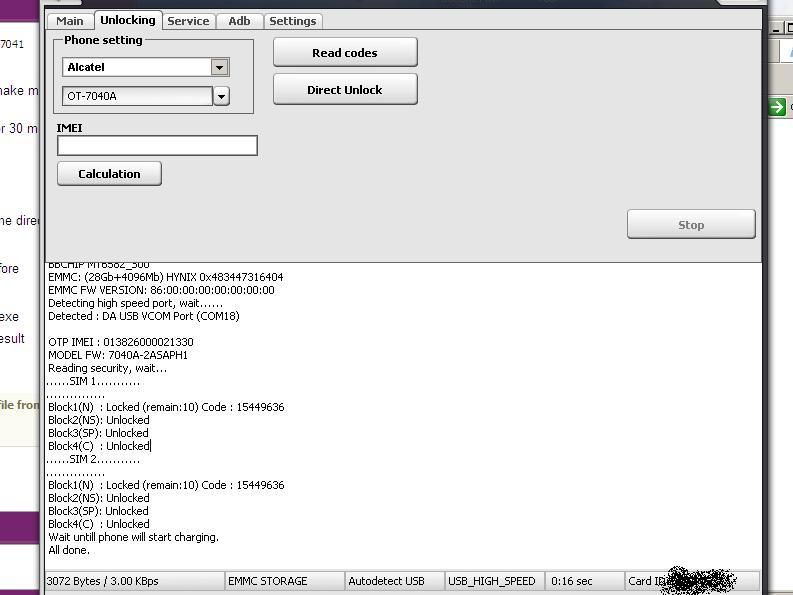The image size is (793, 595).
Task: Click the Autodetect USB status cell
Action: (386, 581)
